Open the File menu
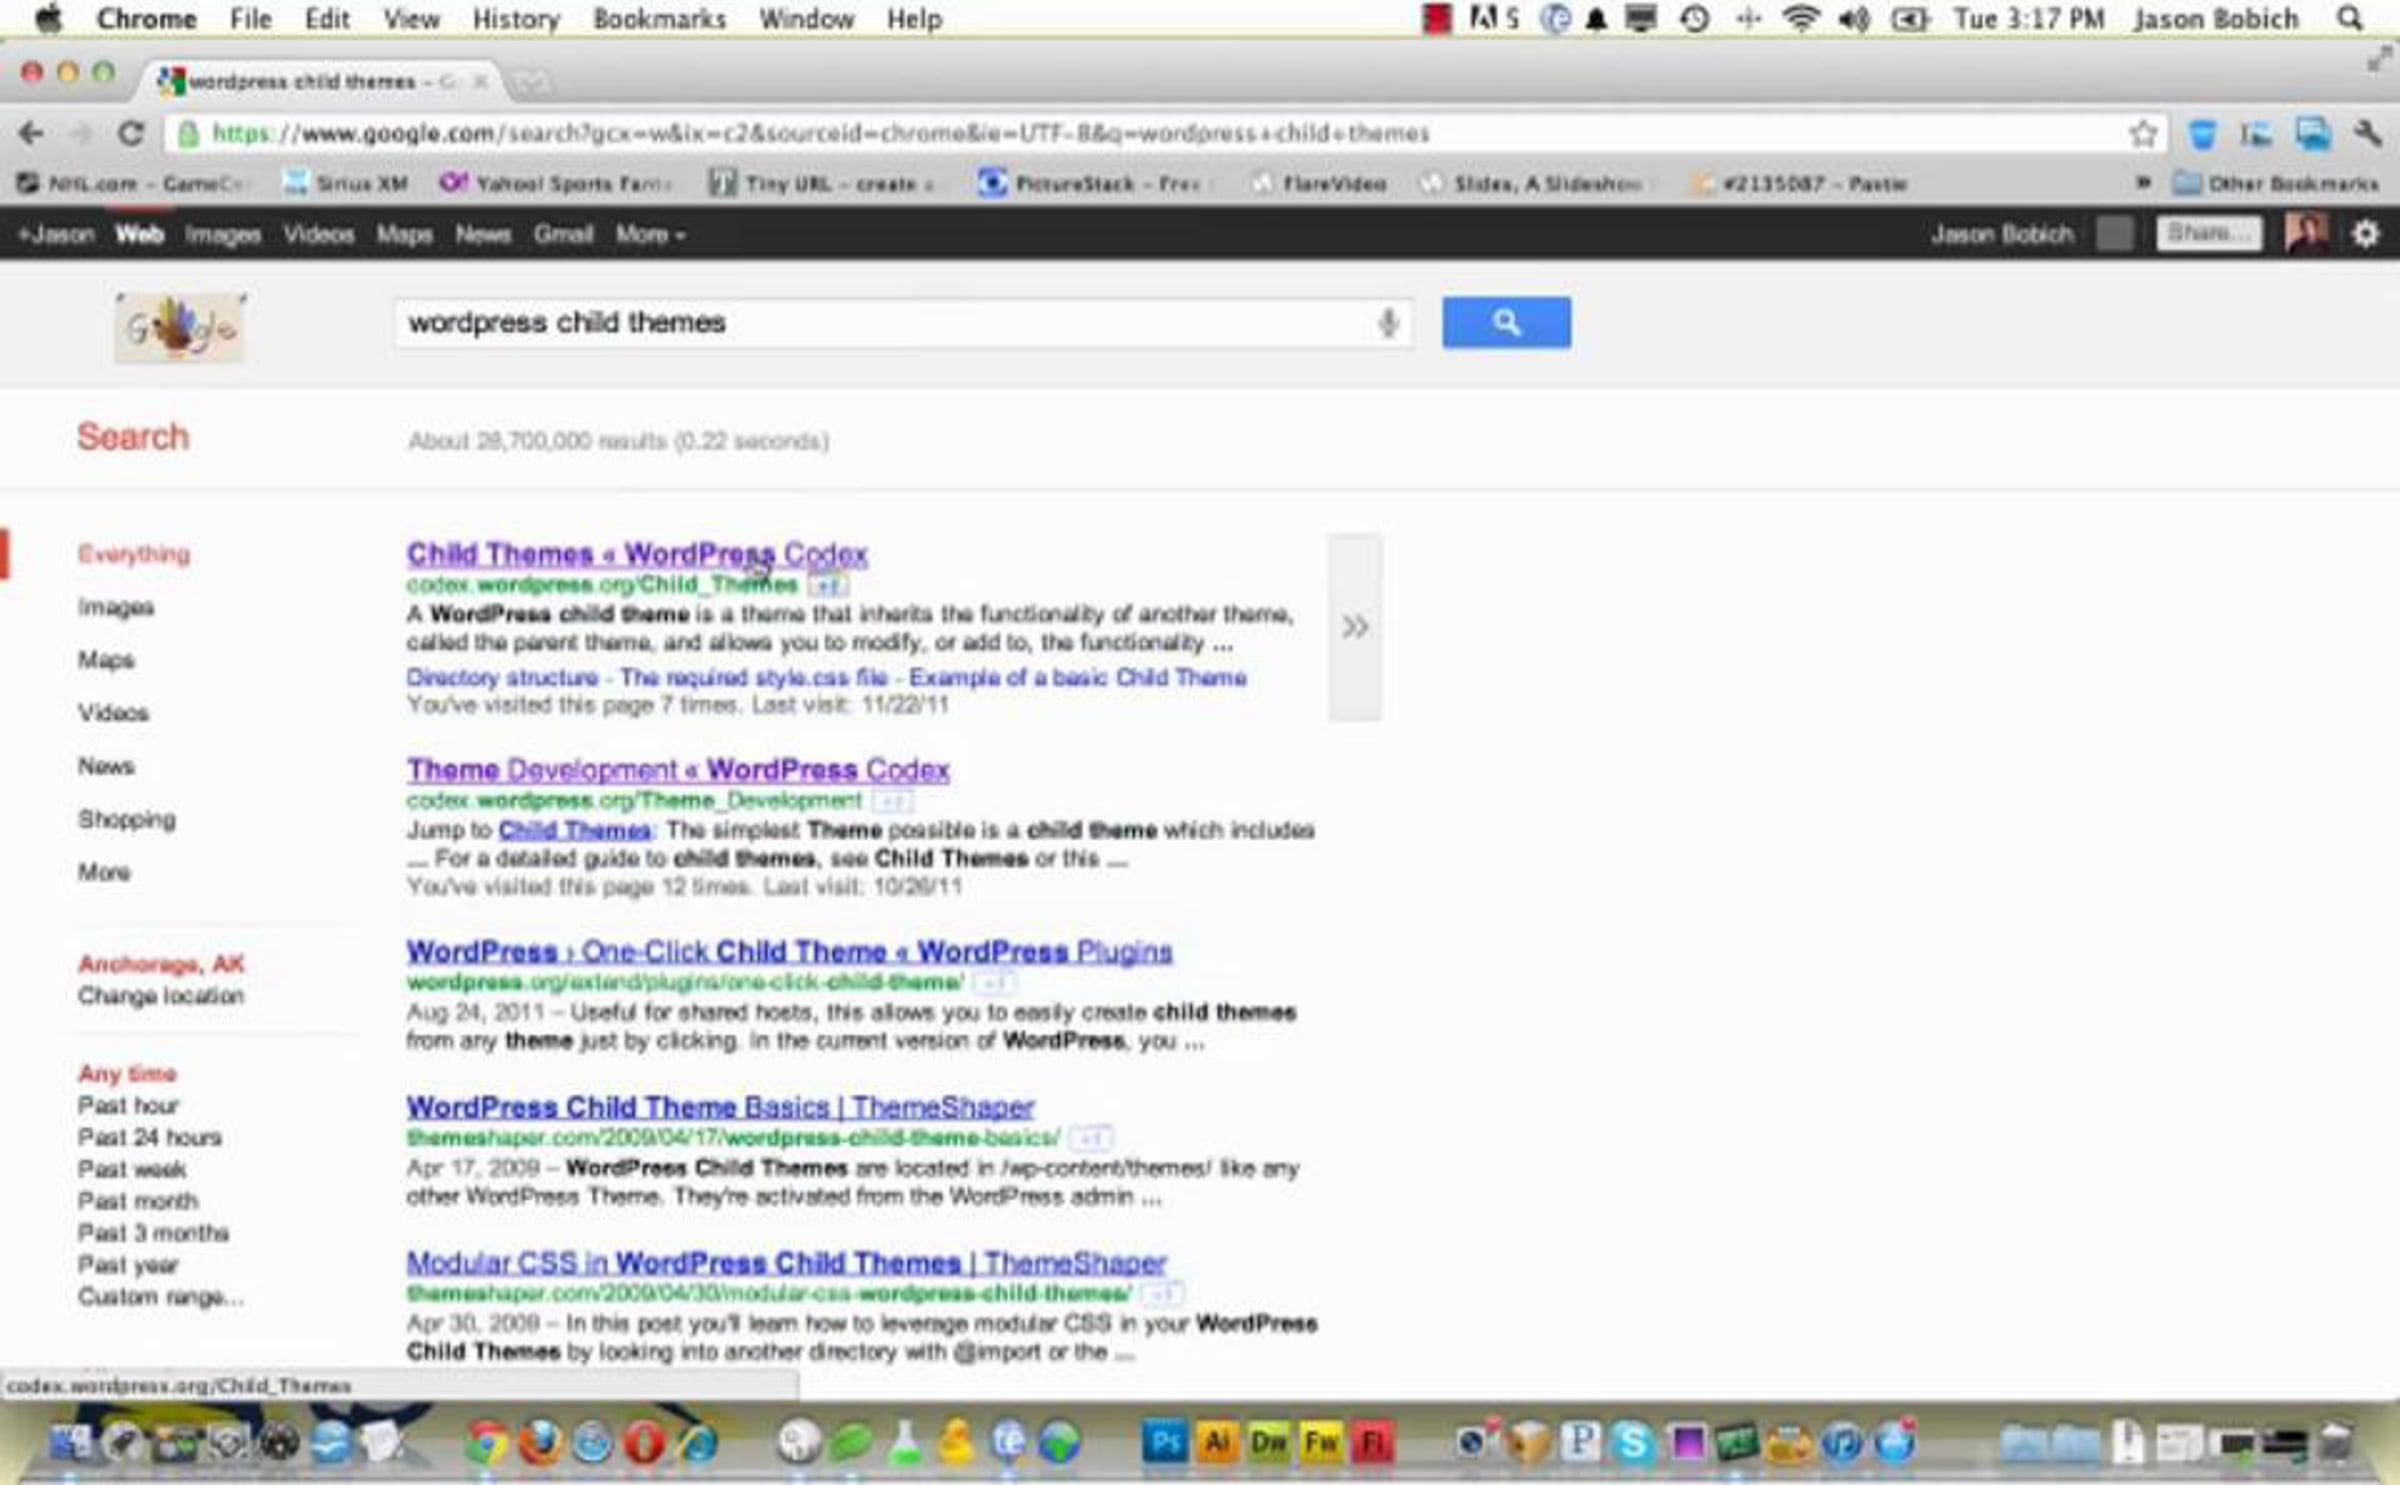Viewport: 2400px width, 1485px height. click(x=250, y=19)
